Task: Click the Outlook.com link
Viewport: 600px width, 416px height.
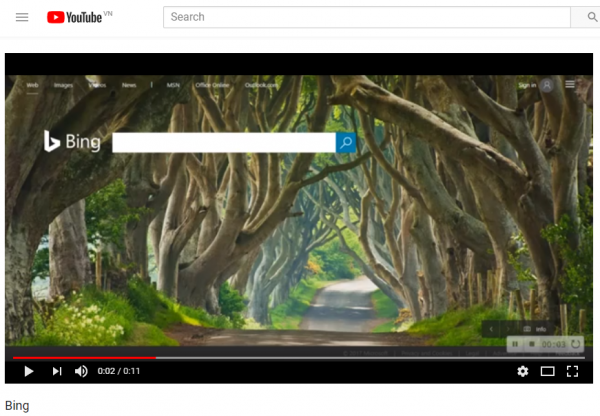Action: coord(262,85)
